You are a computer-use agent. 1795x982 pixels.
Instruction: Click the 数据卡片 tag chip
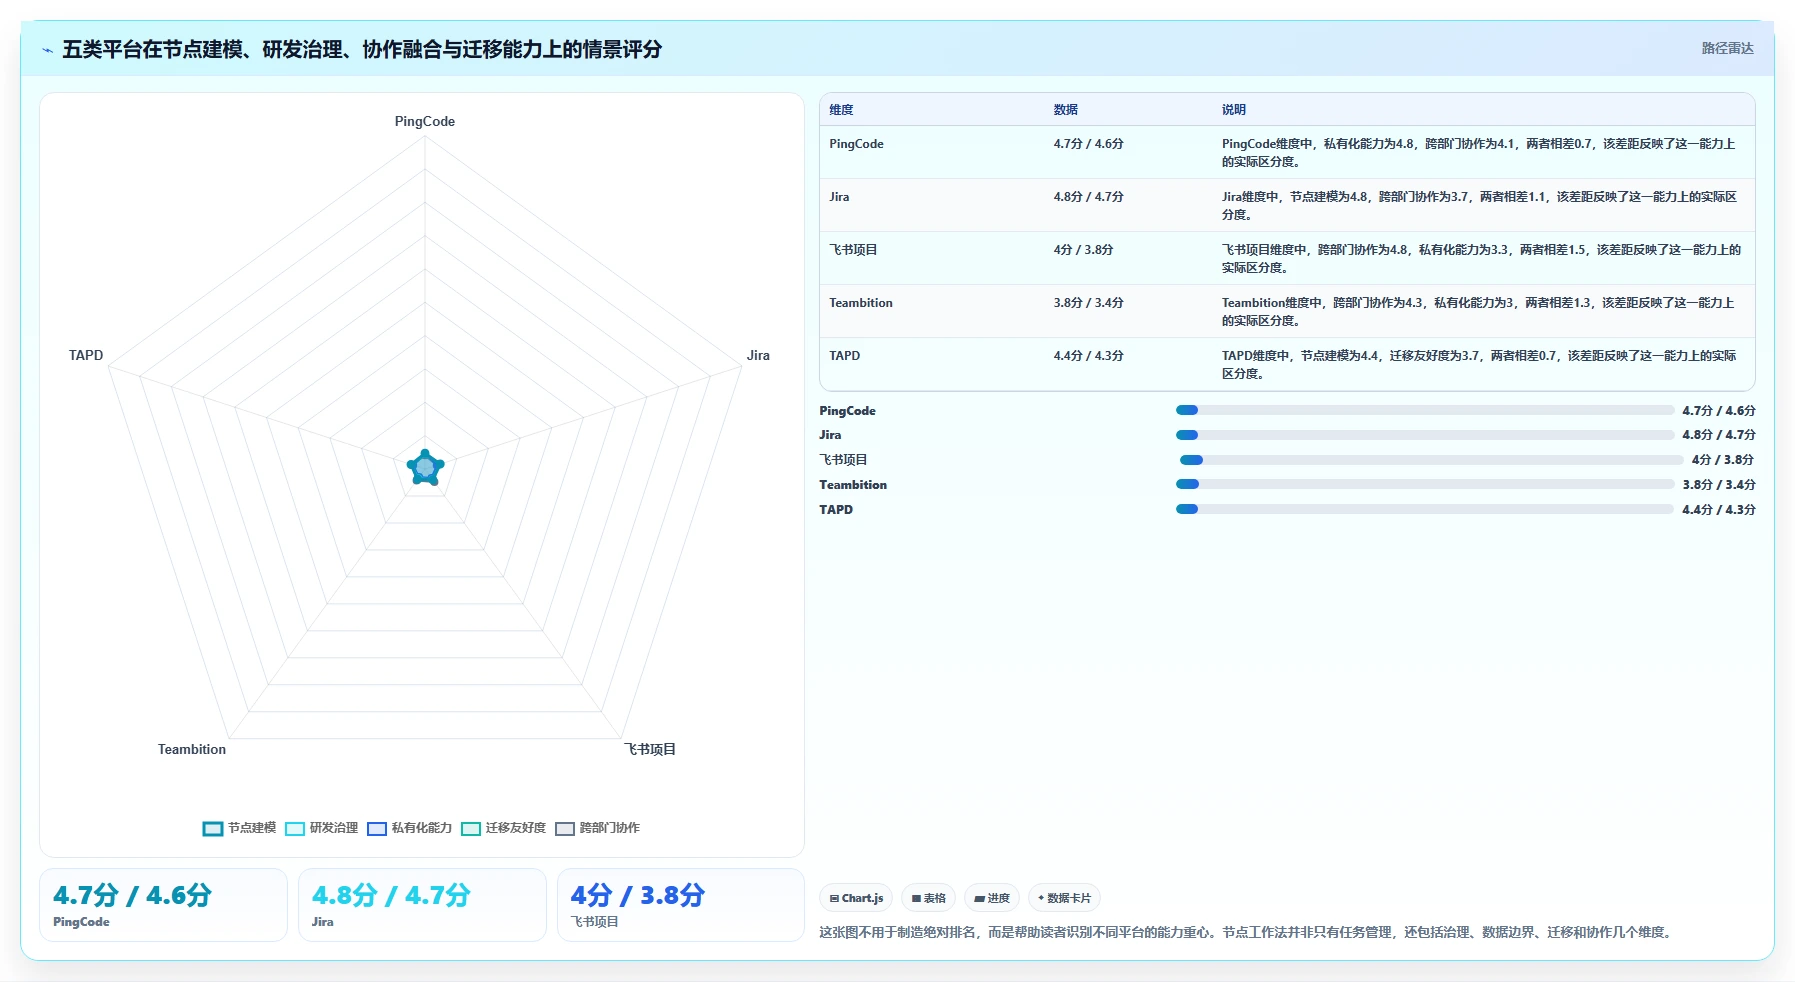[x=1064, y=898]
